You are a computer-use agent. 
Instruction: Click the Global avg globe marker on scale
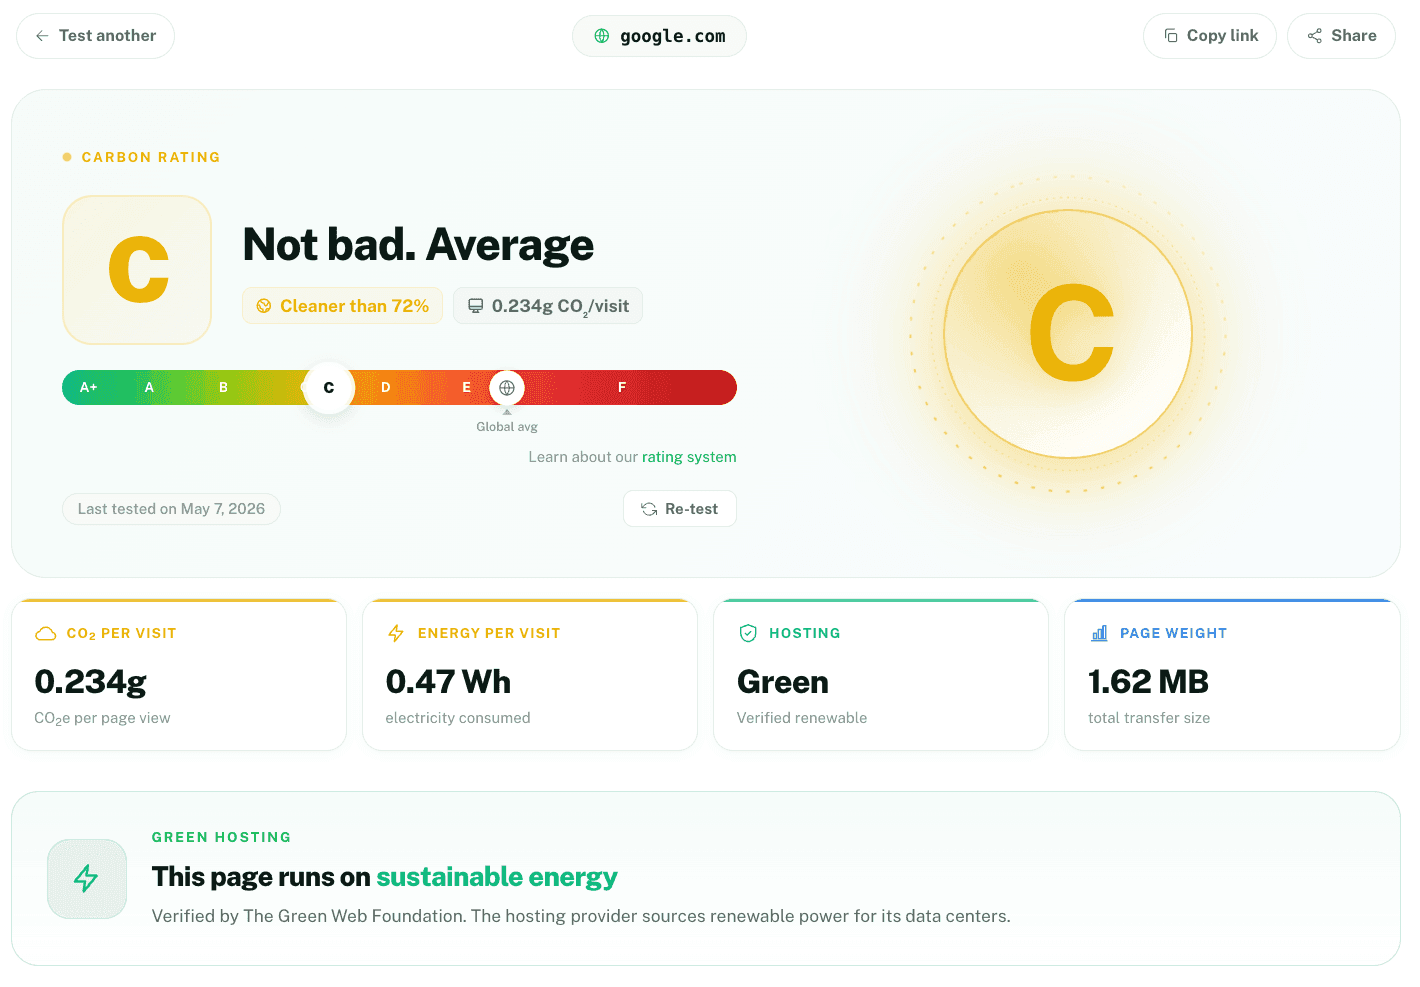tap(507, 388)
